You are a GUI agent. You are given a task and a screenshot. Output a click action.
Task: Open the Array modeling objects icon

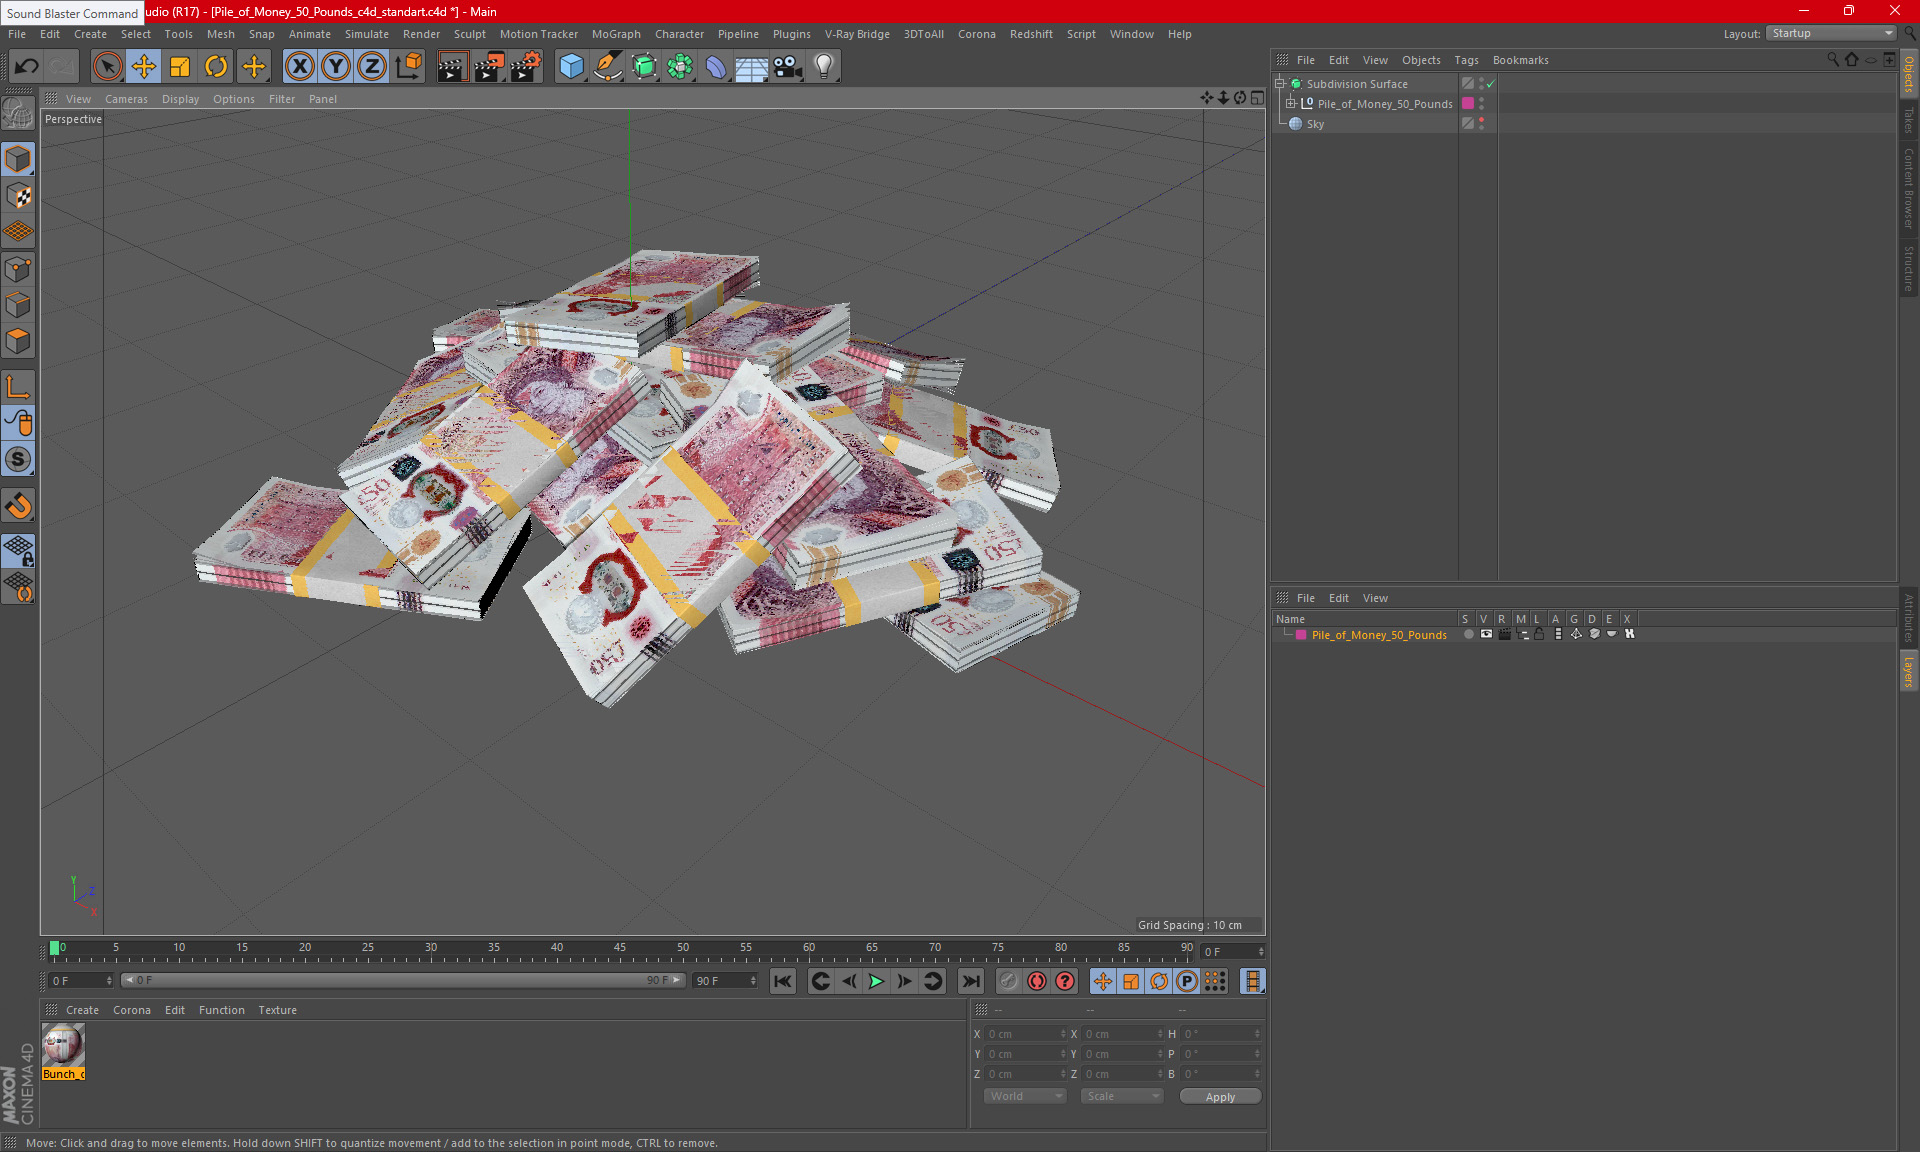click(x=680, y=67)
